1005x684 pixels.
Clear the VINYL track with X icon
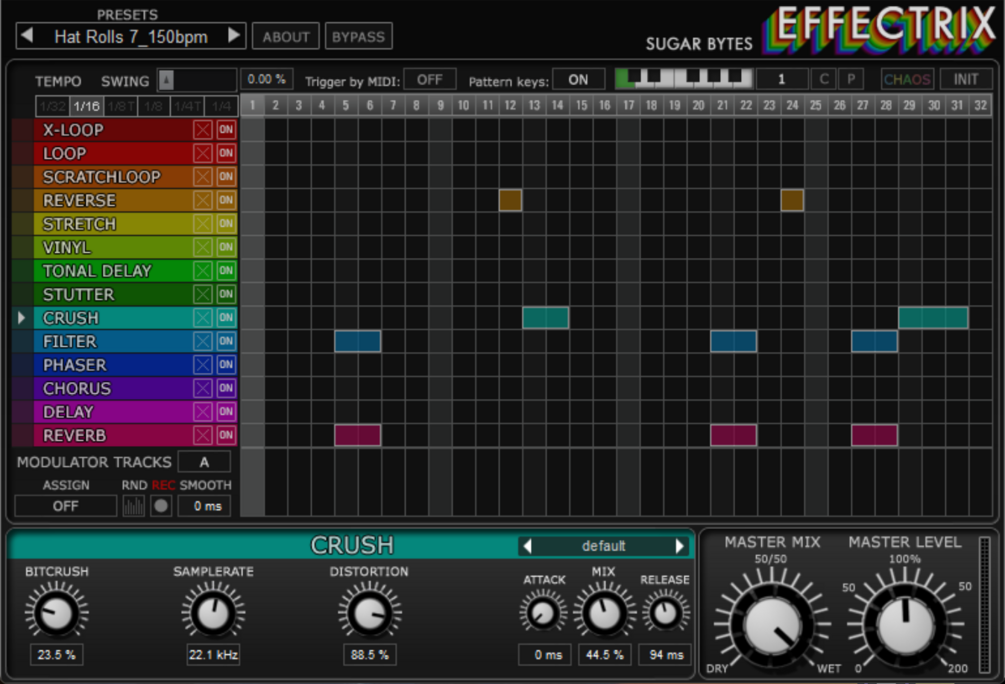pyautogui.click(x=203, y=247)
